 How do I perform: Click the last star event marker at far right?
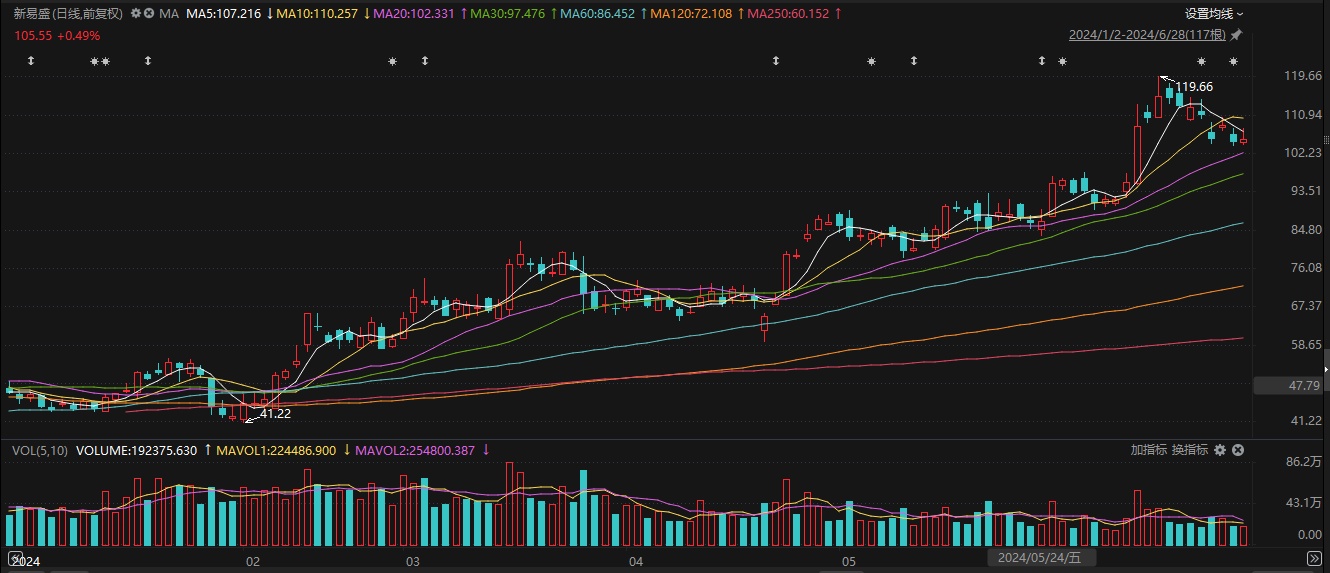click(x=1233, y=62)
